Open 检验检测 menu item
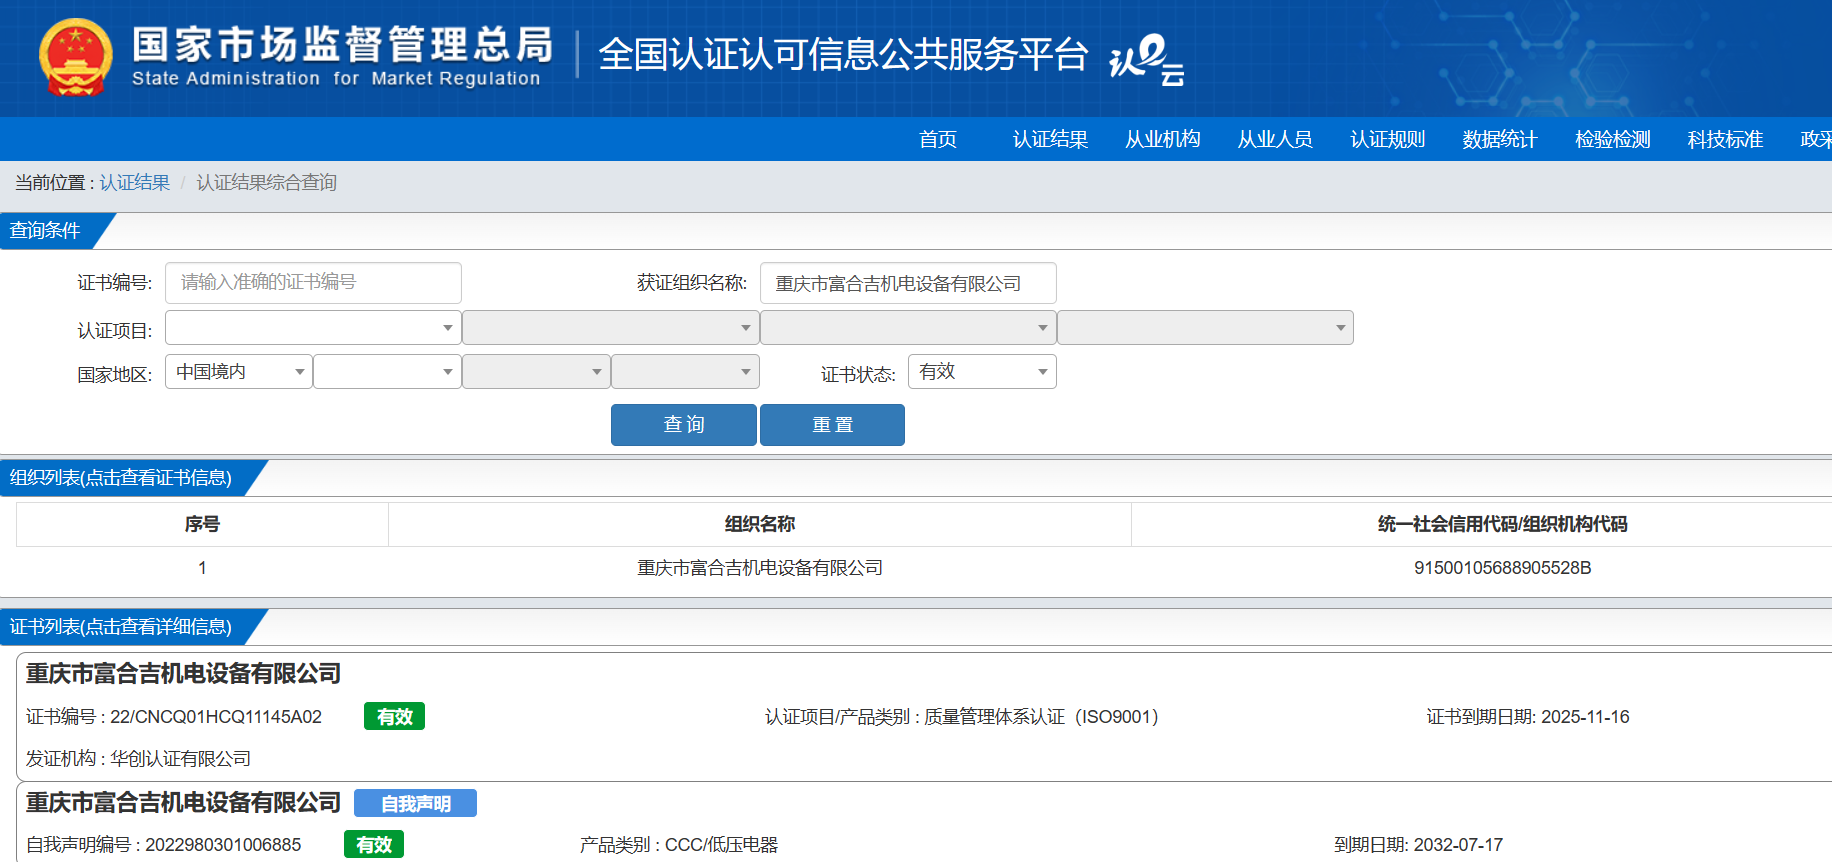The width and height of the screenshot is (1832, 862). pyautogui.click(x=1613, y=139)
